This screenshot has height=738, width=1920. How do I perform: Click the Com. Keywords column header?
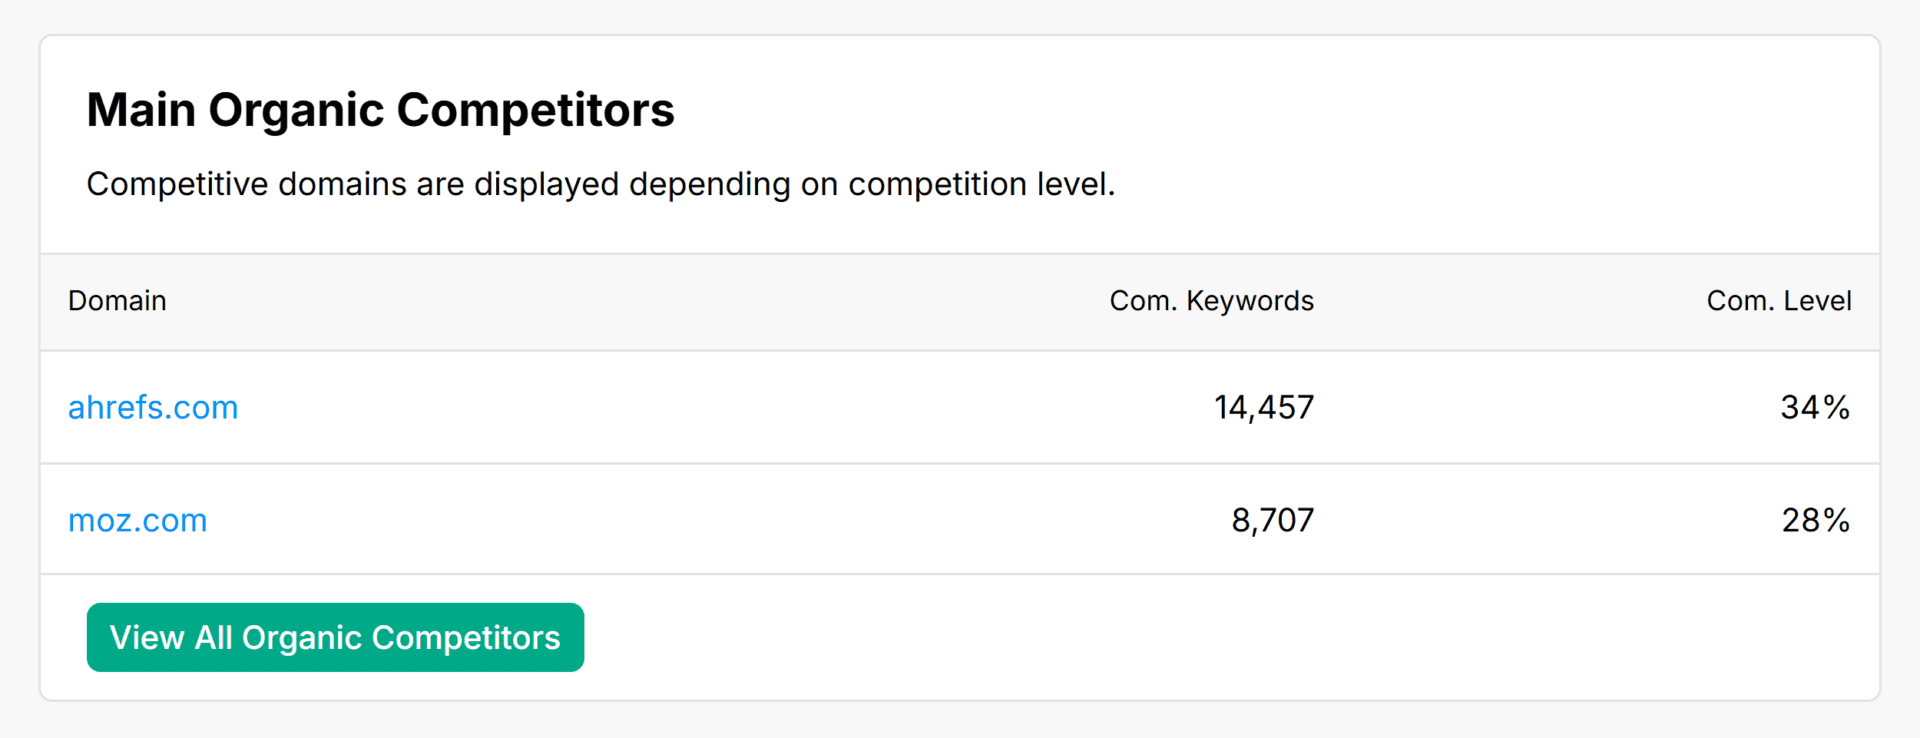coord(1211,301)
